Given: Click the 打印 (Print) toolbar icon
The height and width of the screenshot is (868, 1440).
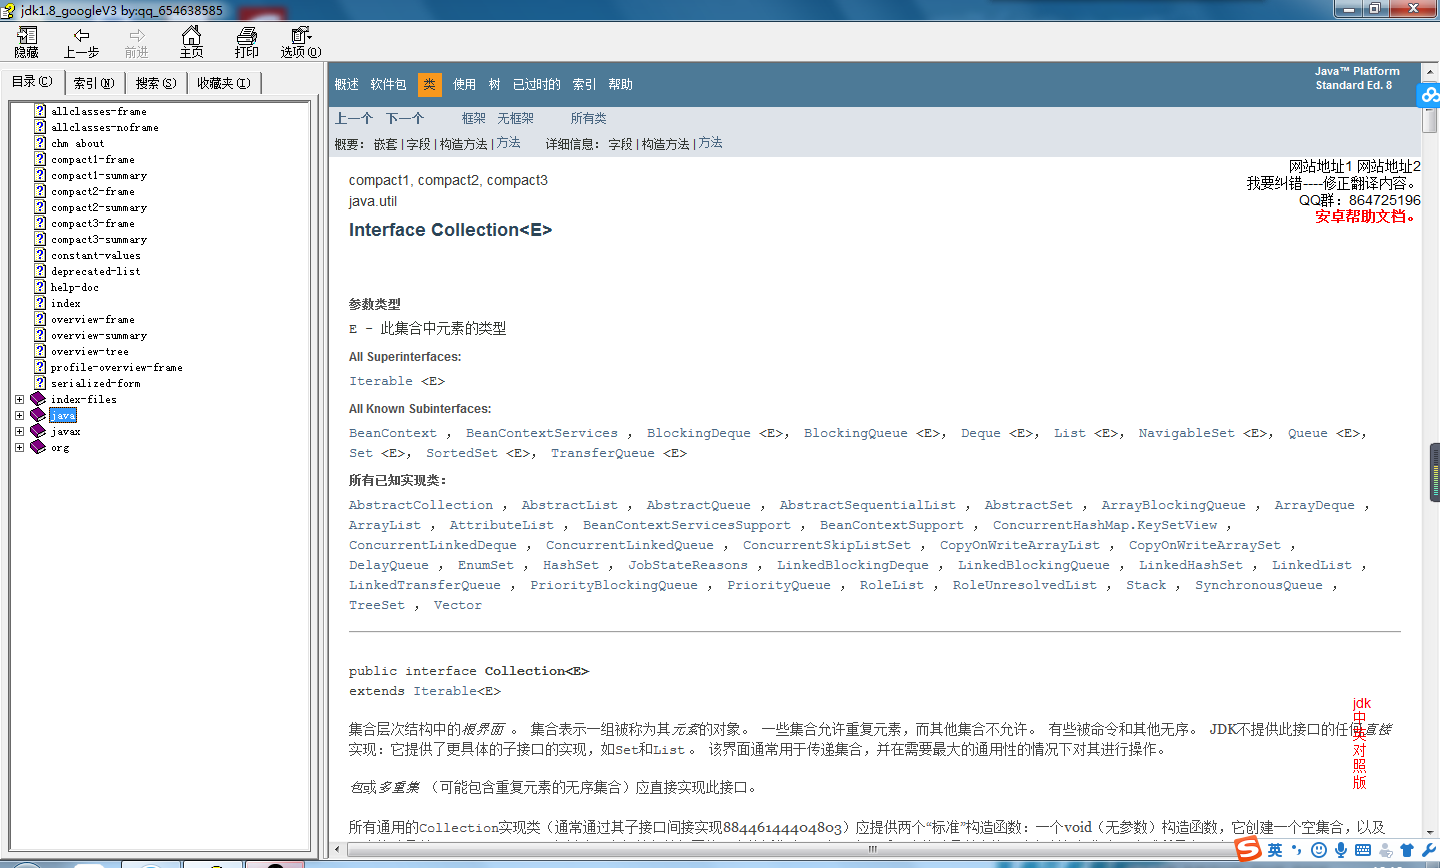Looking at the screenshot, I should click(246, 42).
